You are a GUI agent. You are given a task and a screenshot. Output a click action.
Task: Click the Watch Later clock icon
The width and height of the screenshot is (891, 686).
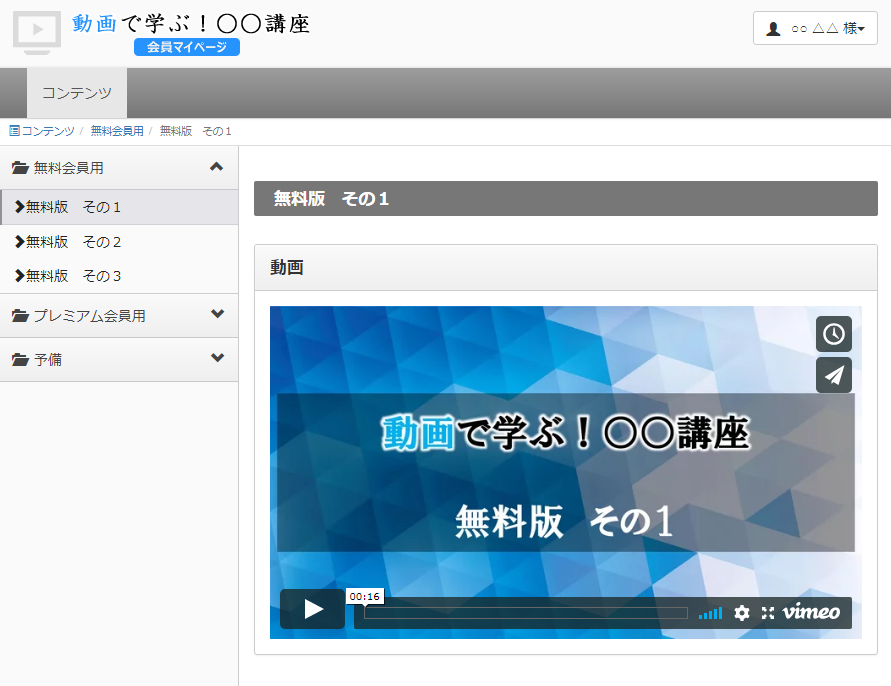coord(834,334)
